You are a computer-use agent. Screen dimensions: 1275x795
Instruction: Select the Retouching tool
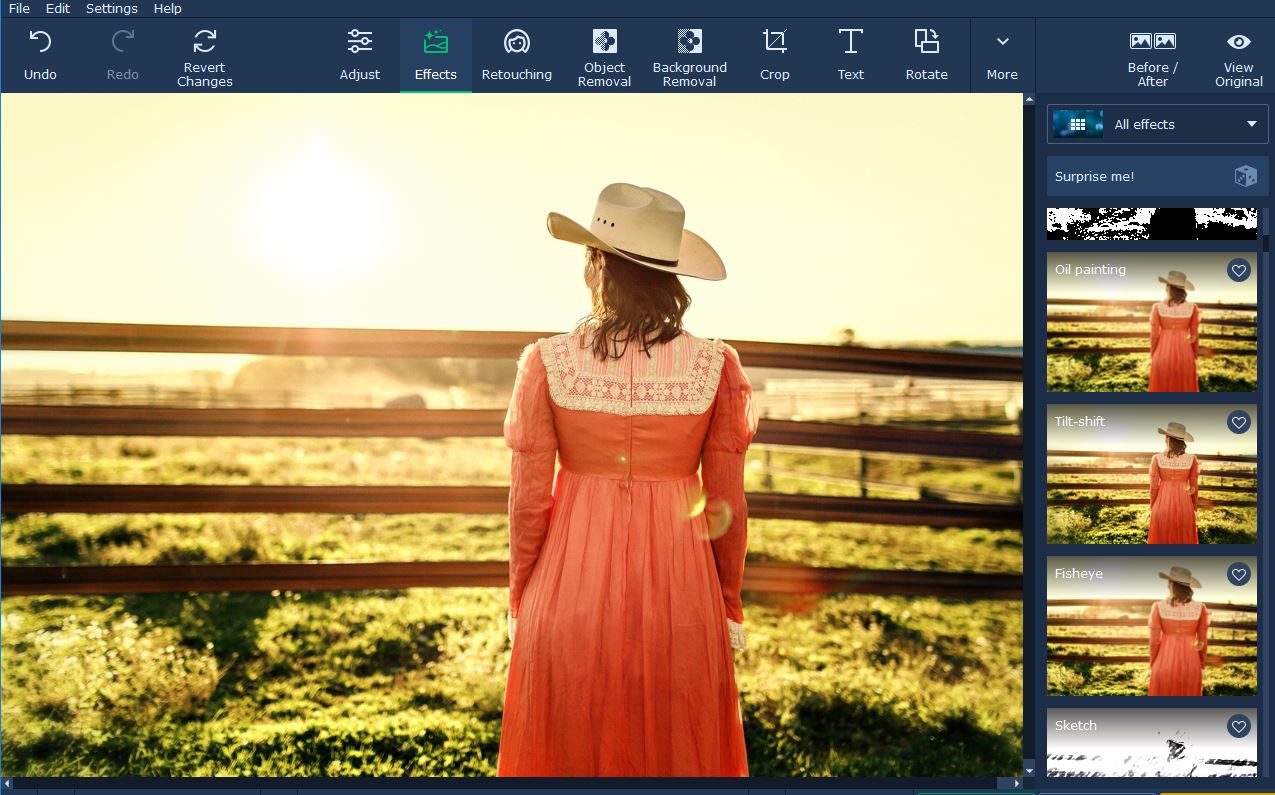517,55
